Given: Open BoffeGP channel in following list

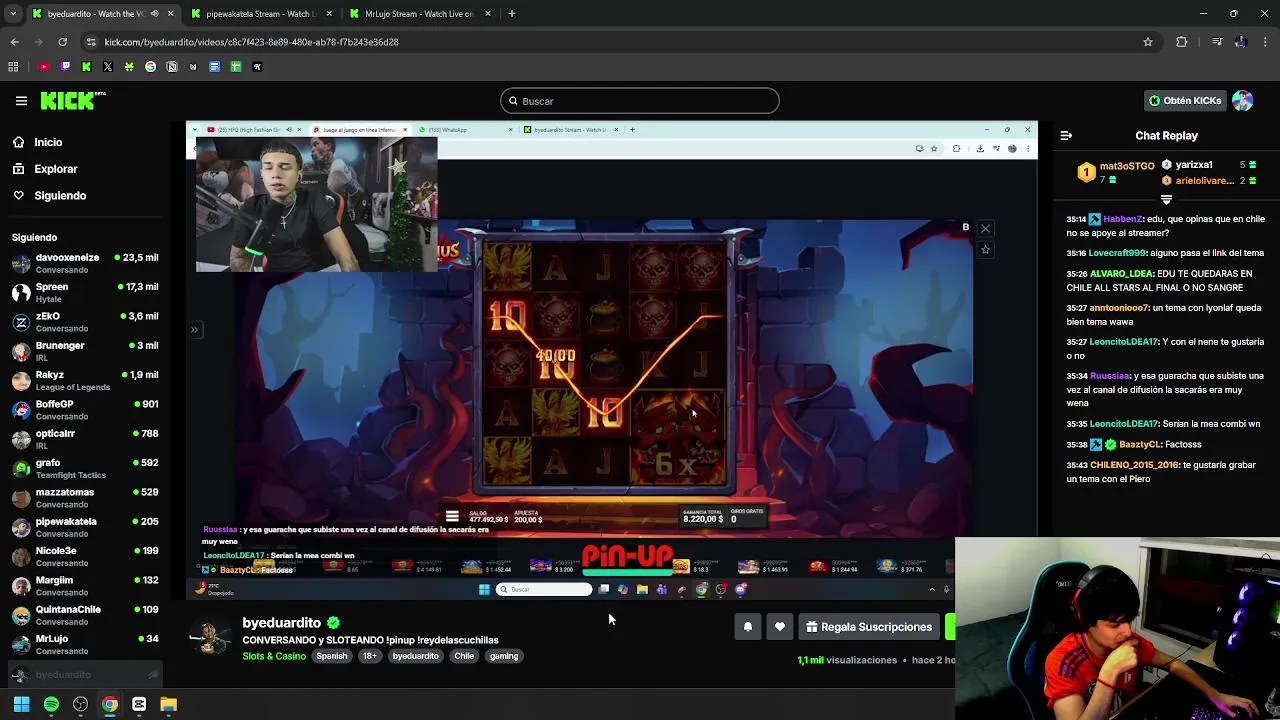Looking at the screenshot, I should click(85, 410).
